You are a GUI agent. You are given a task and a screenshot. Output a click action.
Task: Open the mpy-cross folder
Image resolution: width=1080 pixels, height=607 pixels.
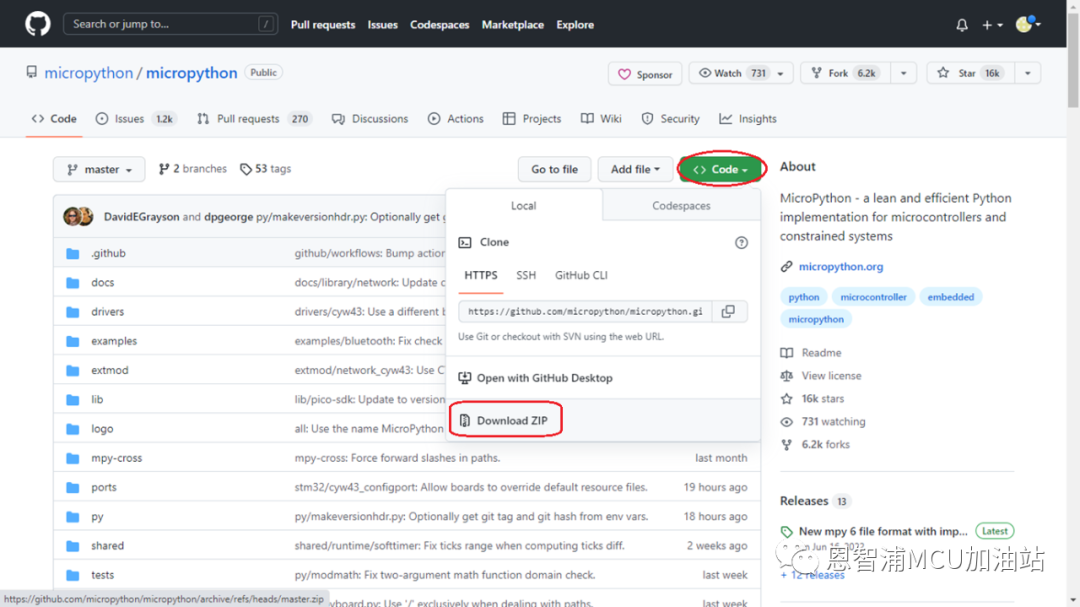(x=116, y=458)
